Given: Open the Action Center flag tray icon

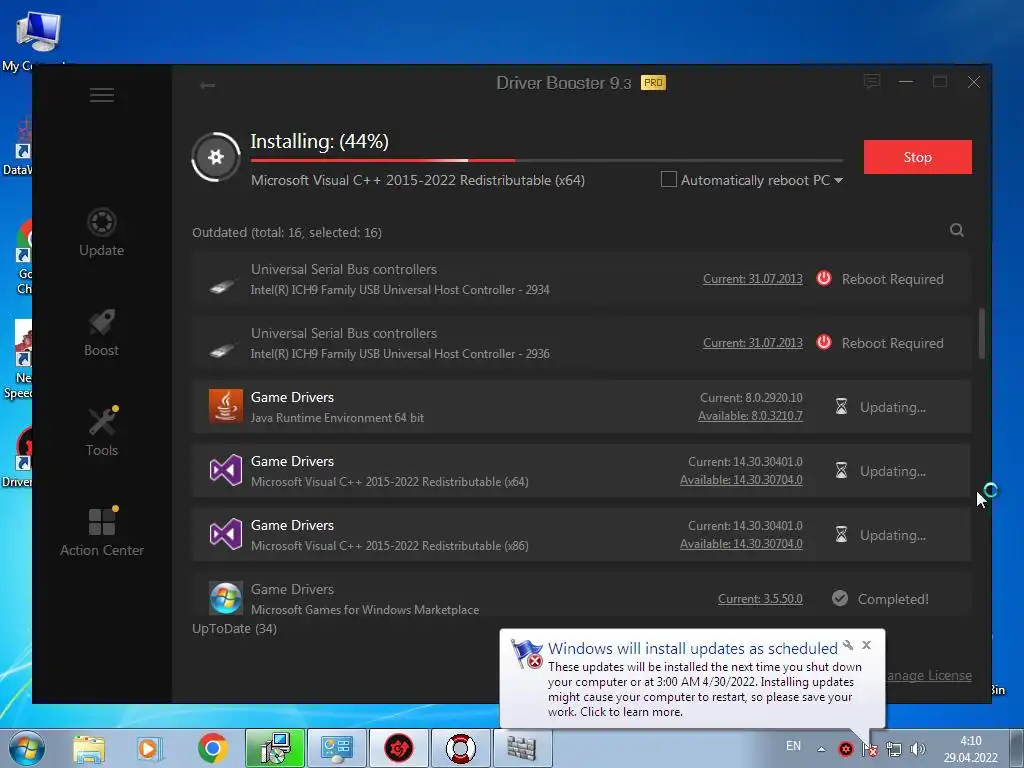Looking at the screenshot, I should tap(869, 749).
